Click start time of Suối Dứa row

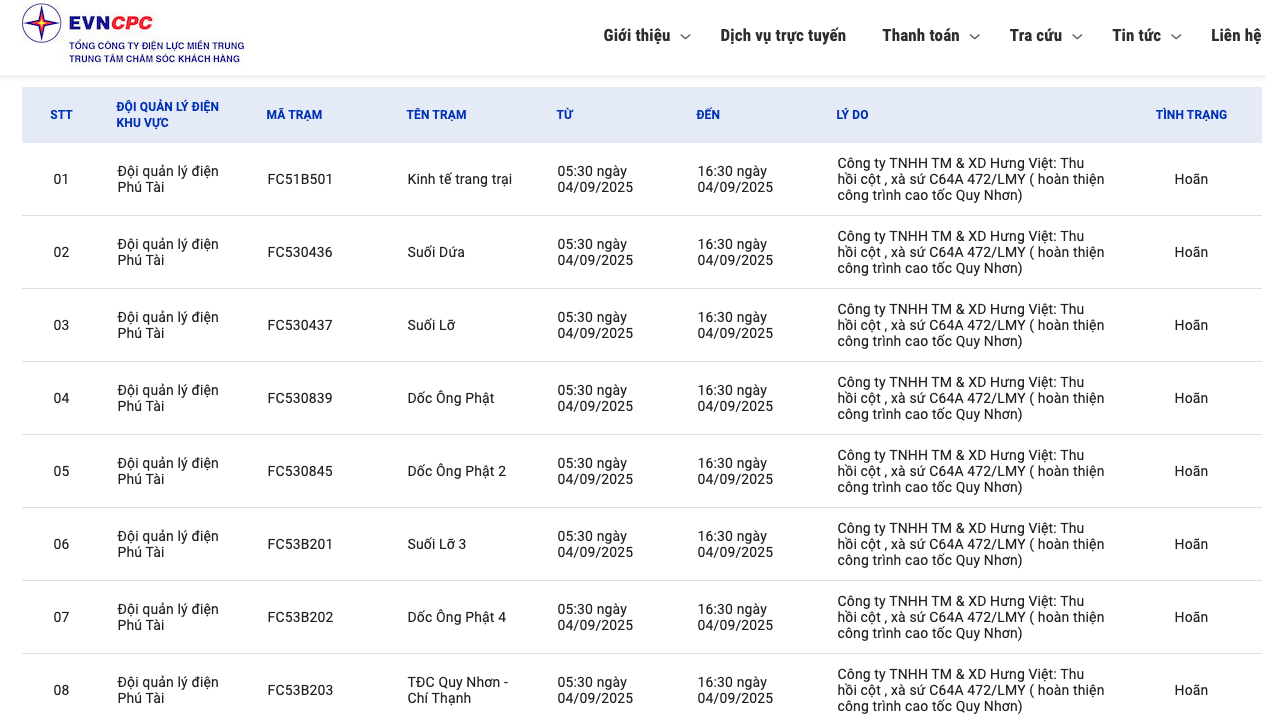(595, 252)
